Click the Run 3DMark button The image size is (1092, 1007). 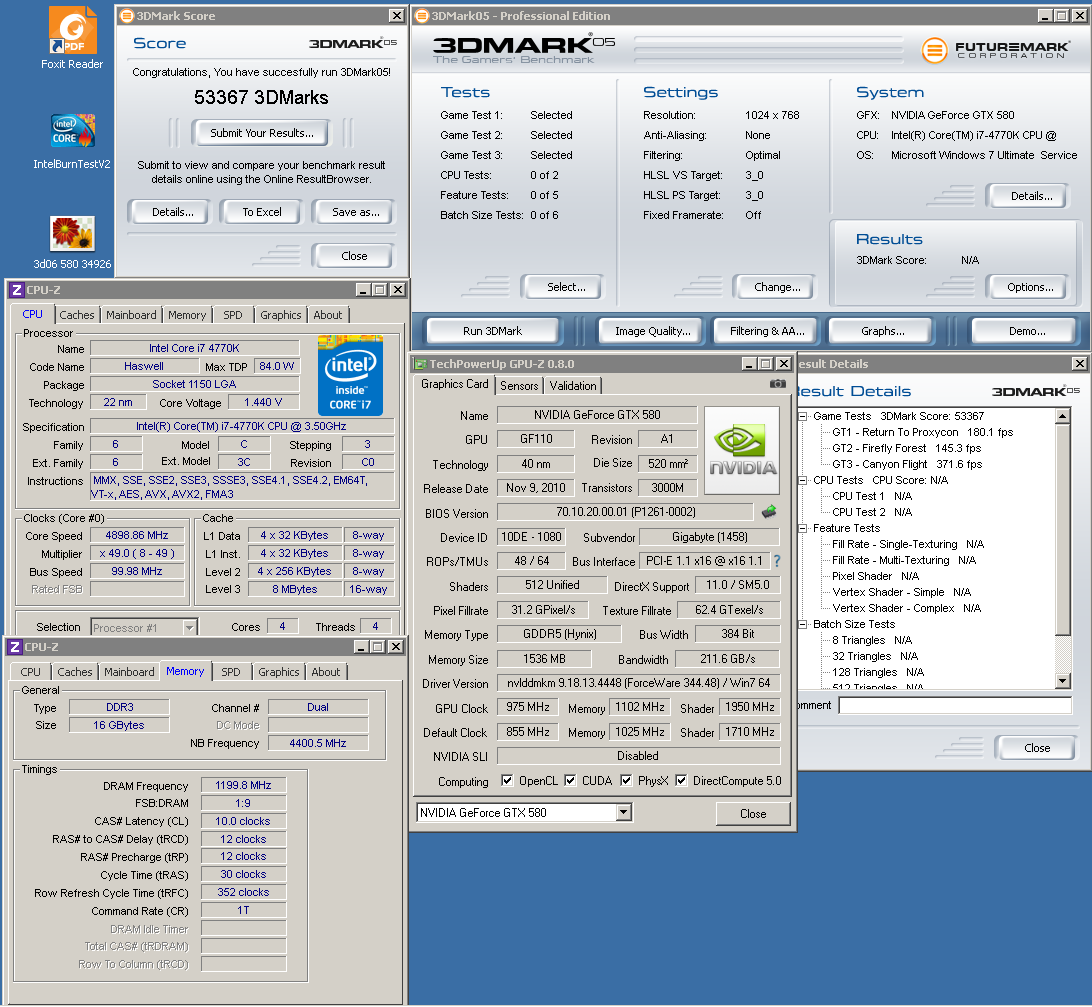coord(492,331)
